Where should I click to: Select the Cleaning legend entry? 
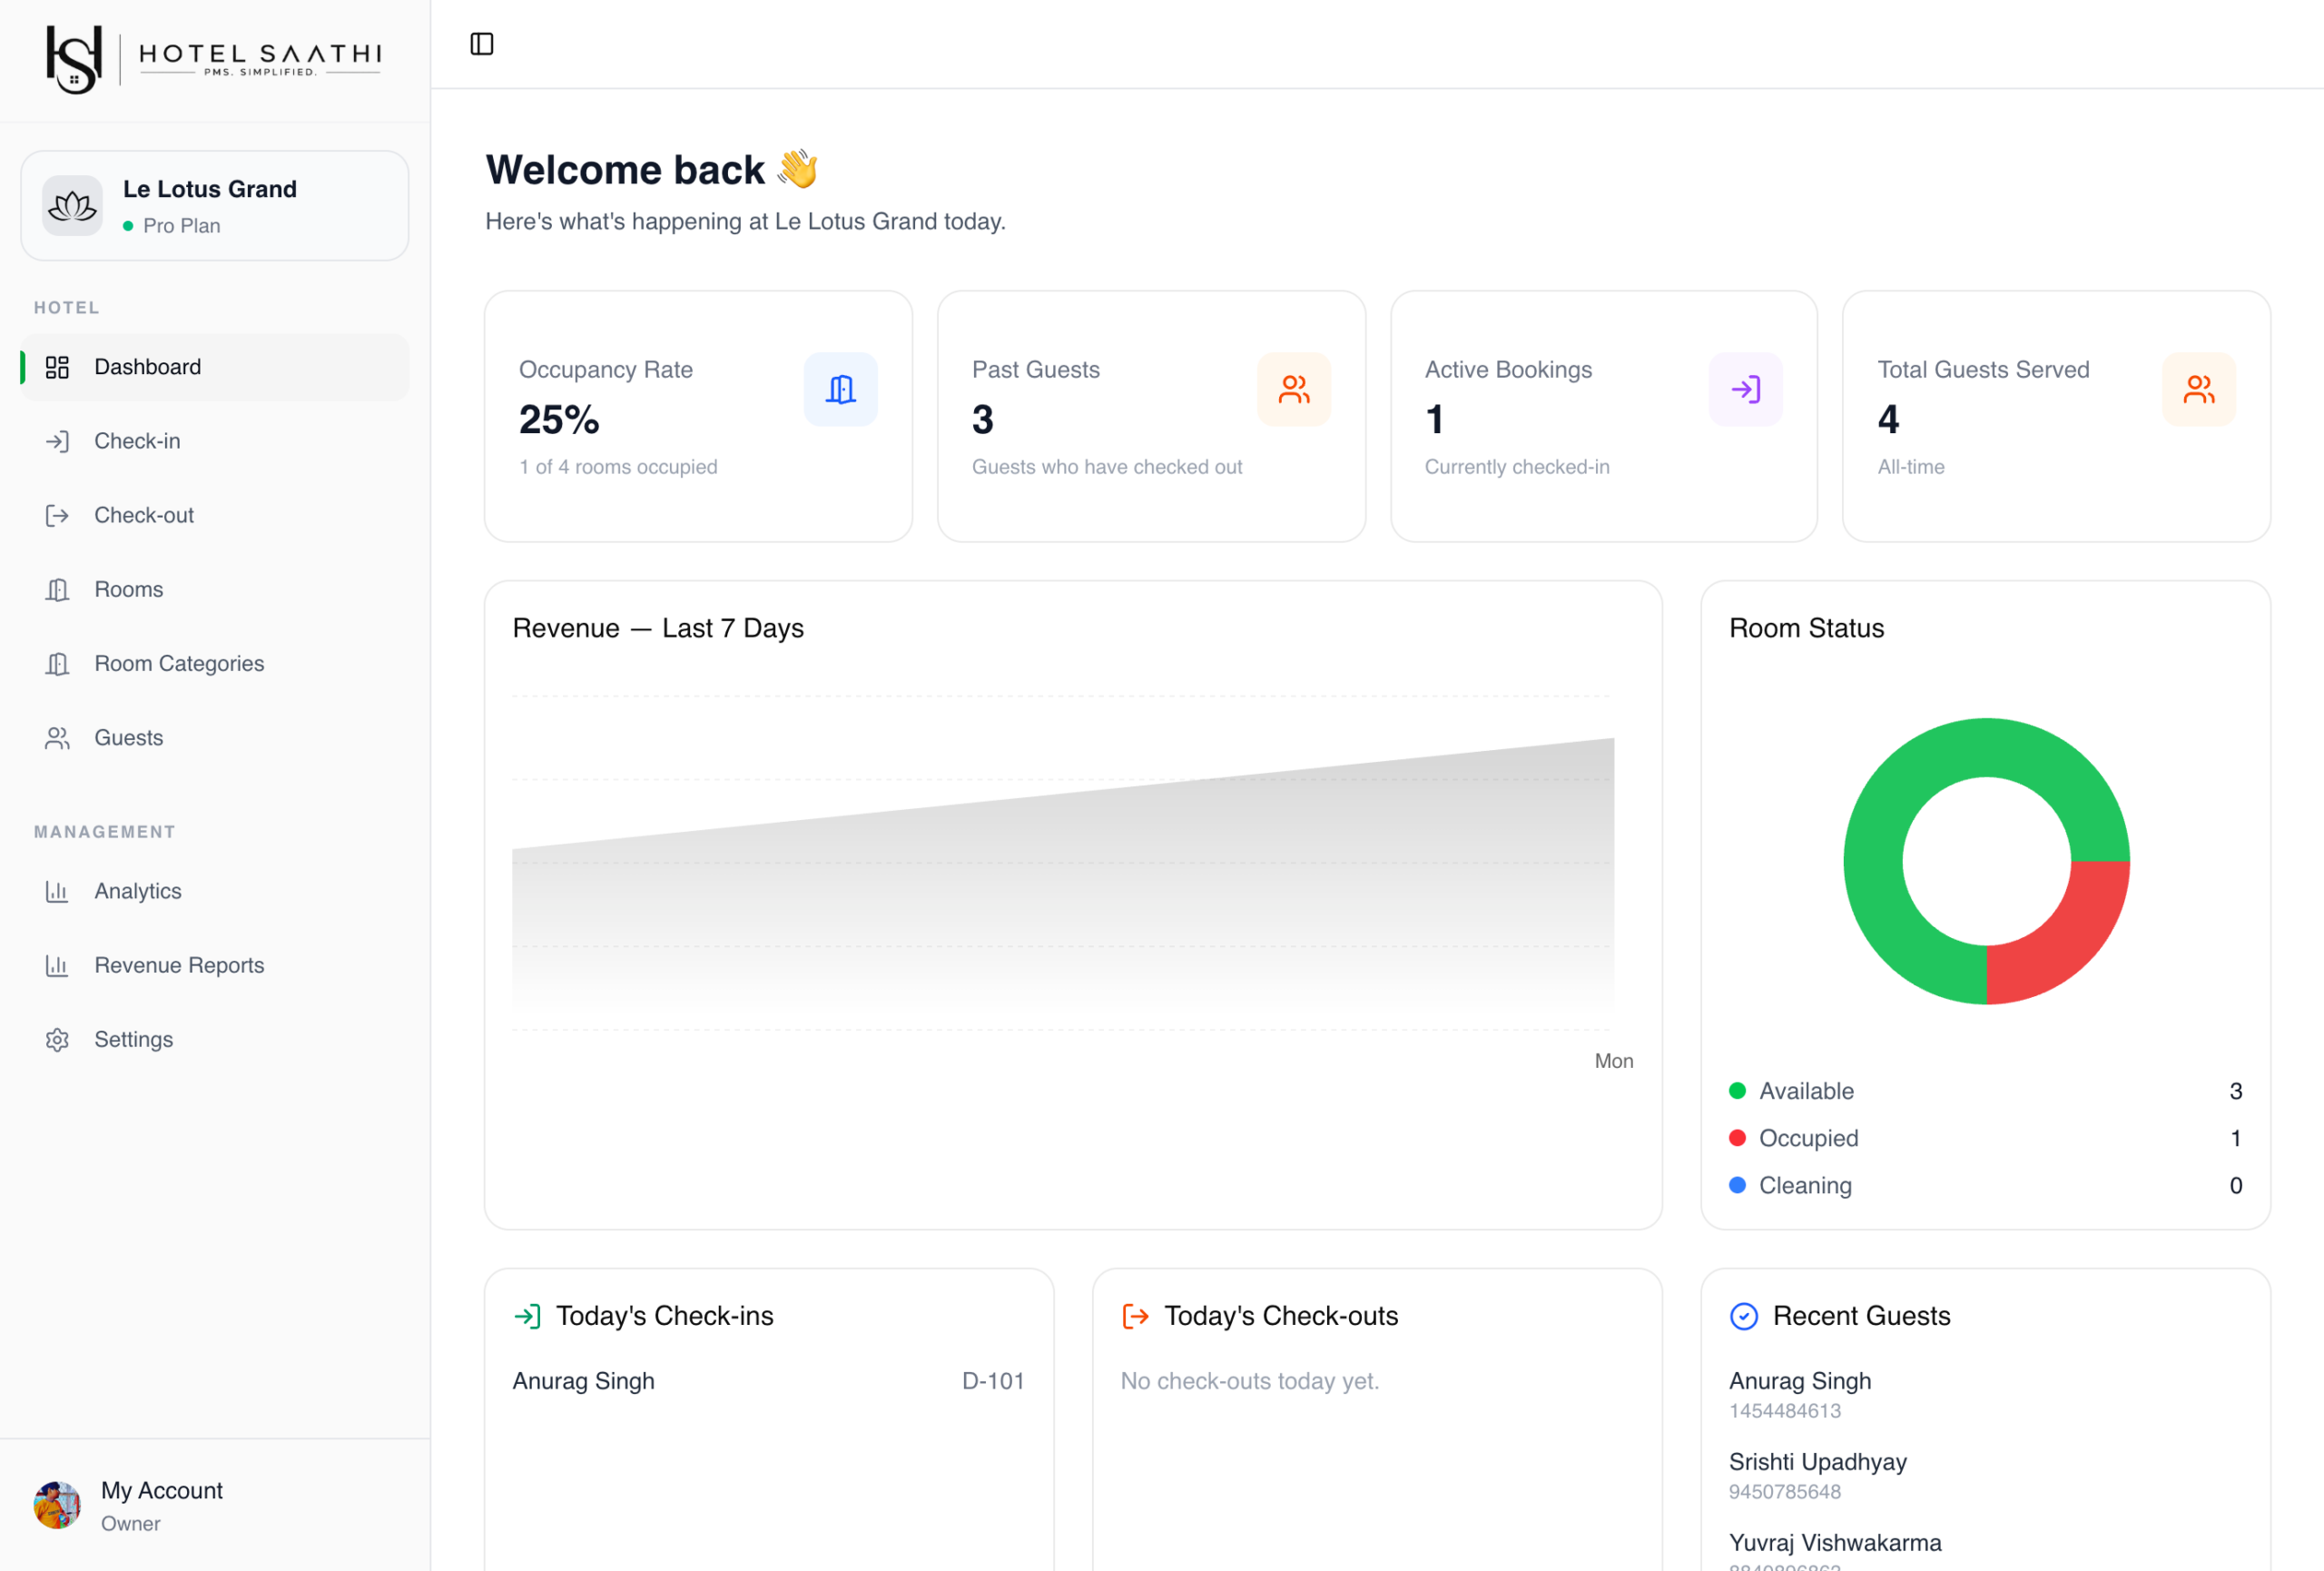(x=1985, y=1185)
